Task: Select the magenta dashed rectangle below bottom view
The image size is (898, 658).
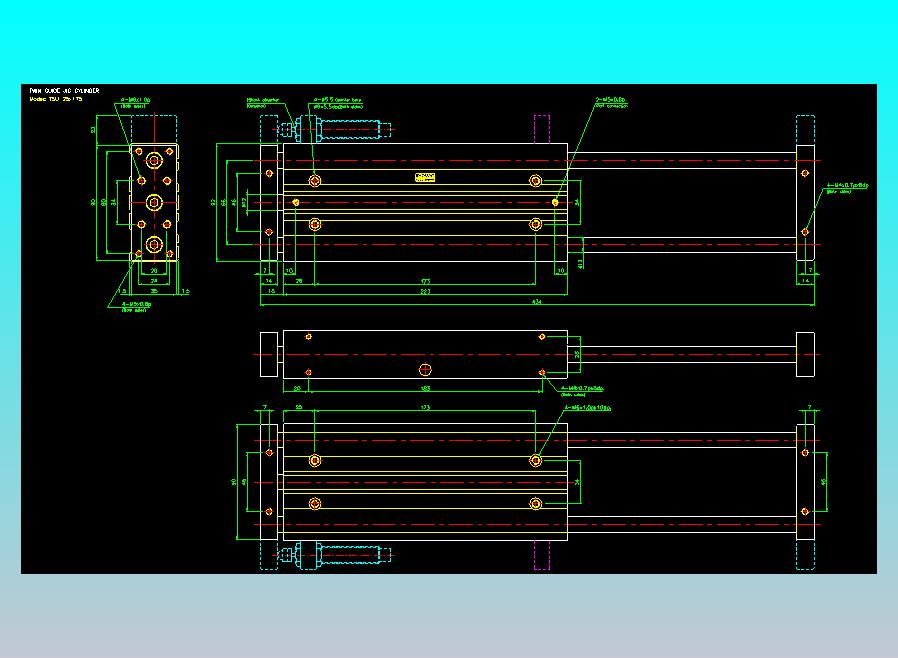Action: [x=542, y=555]
